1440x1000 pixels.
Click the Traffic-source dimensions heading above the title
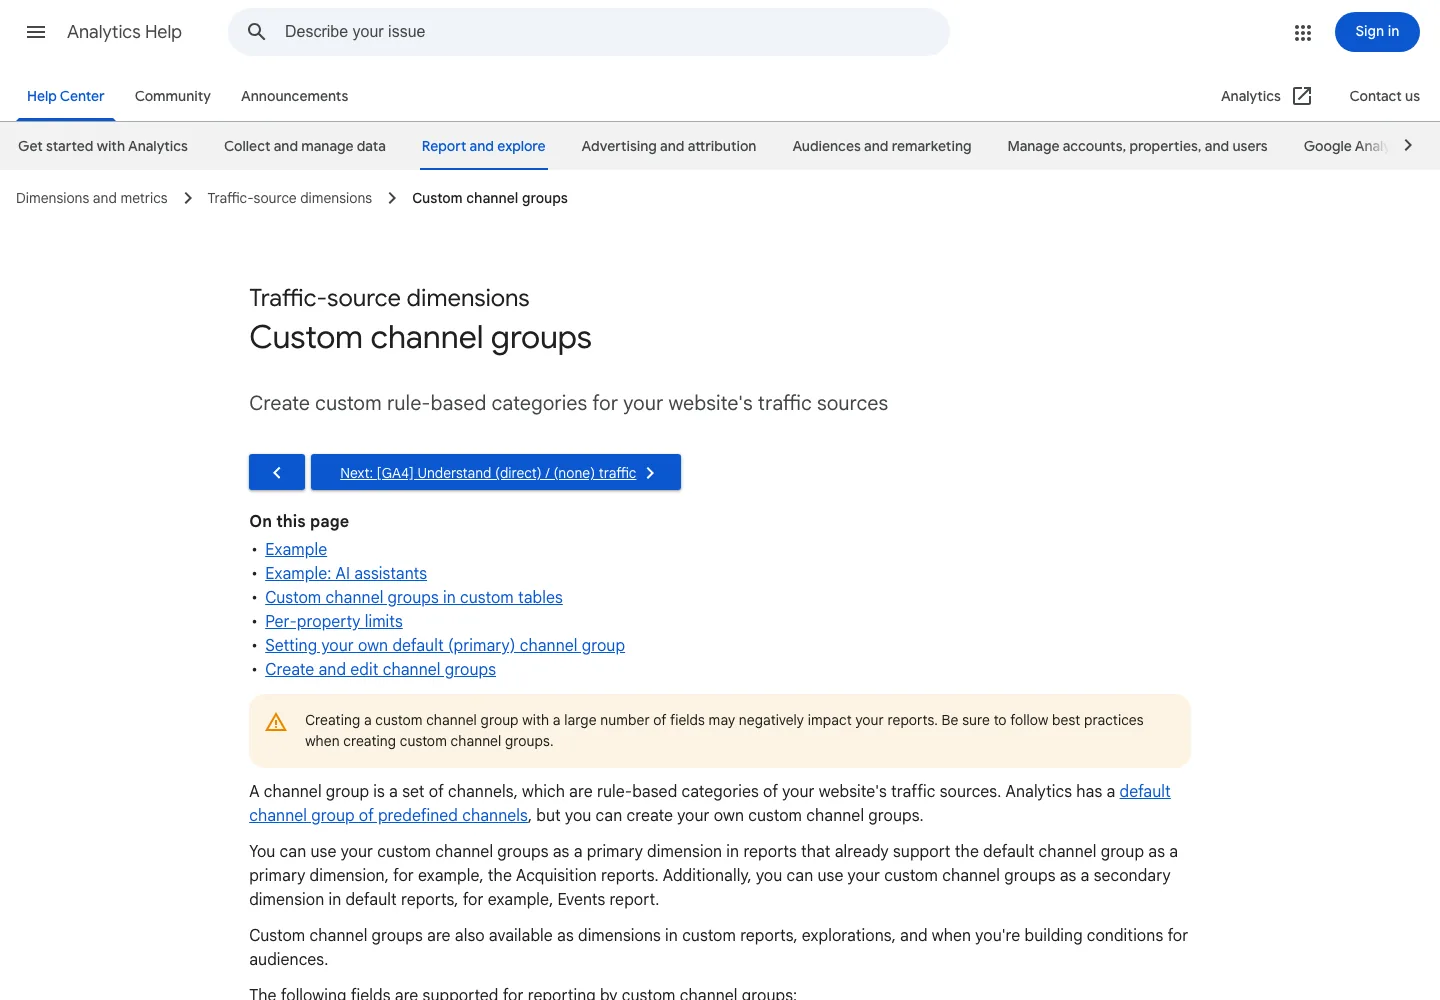[x=389, y=298]
